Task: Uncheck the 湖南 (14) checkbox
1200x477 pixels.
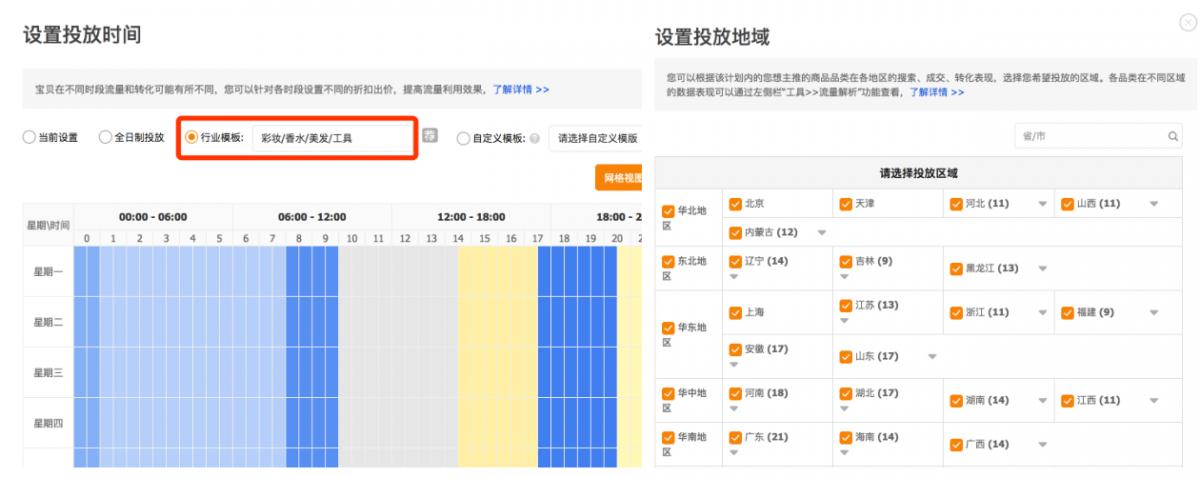Action: (x=956, y=401)
